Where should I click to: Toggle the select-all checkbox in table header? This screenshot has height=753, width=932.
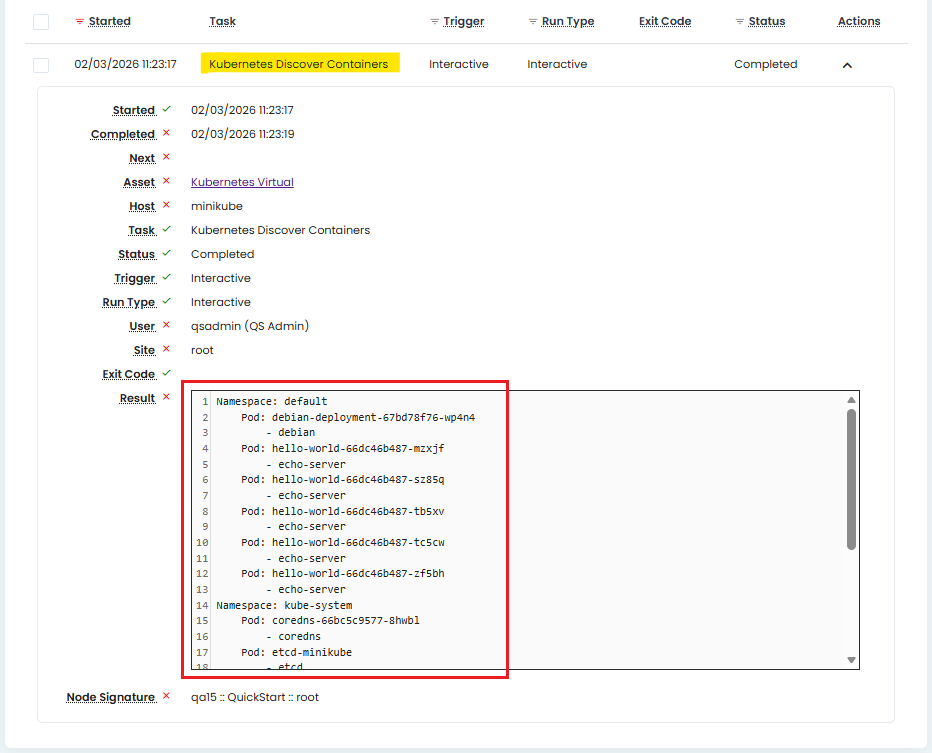[x=41, y=21]
